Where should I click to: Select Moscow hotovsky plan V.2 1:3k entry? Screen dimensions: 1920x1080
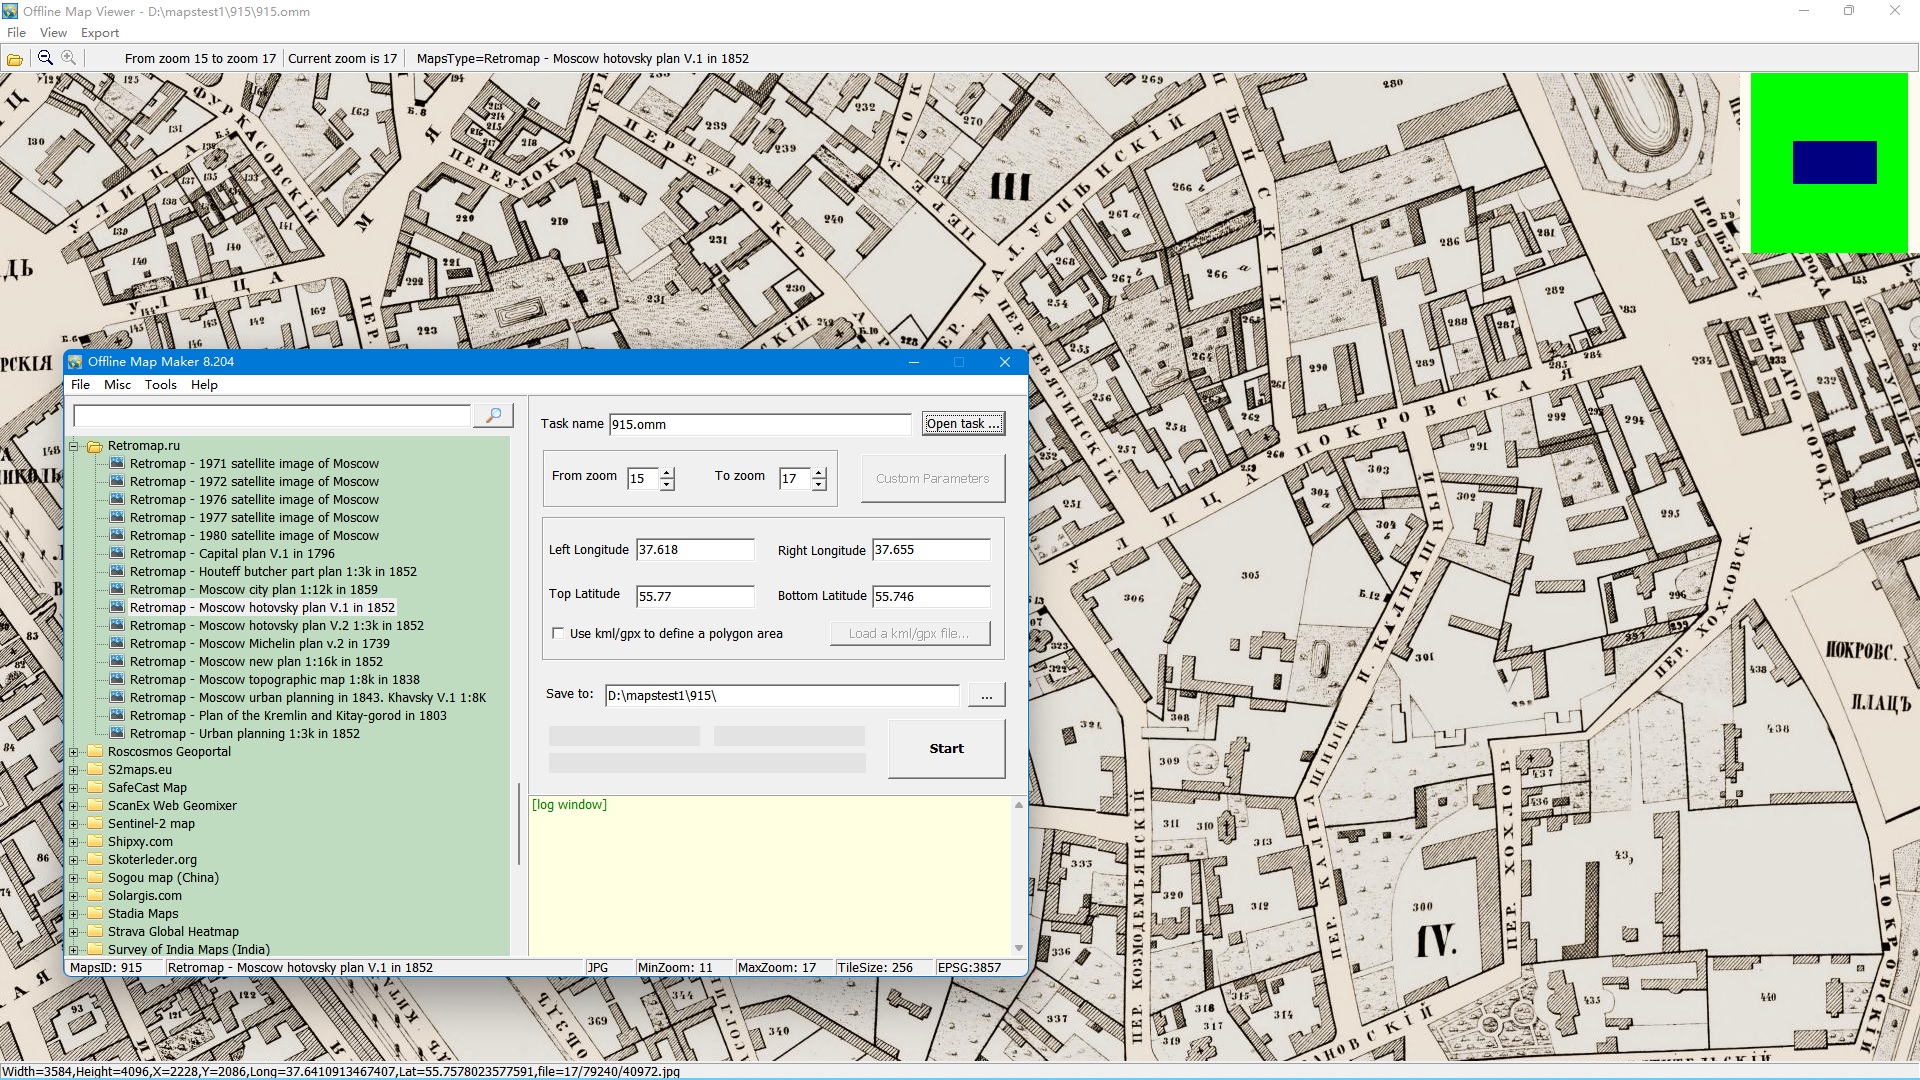pos(276,626)
